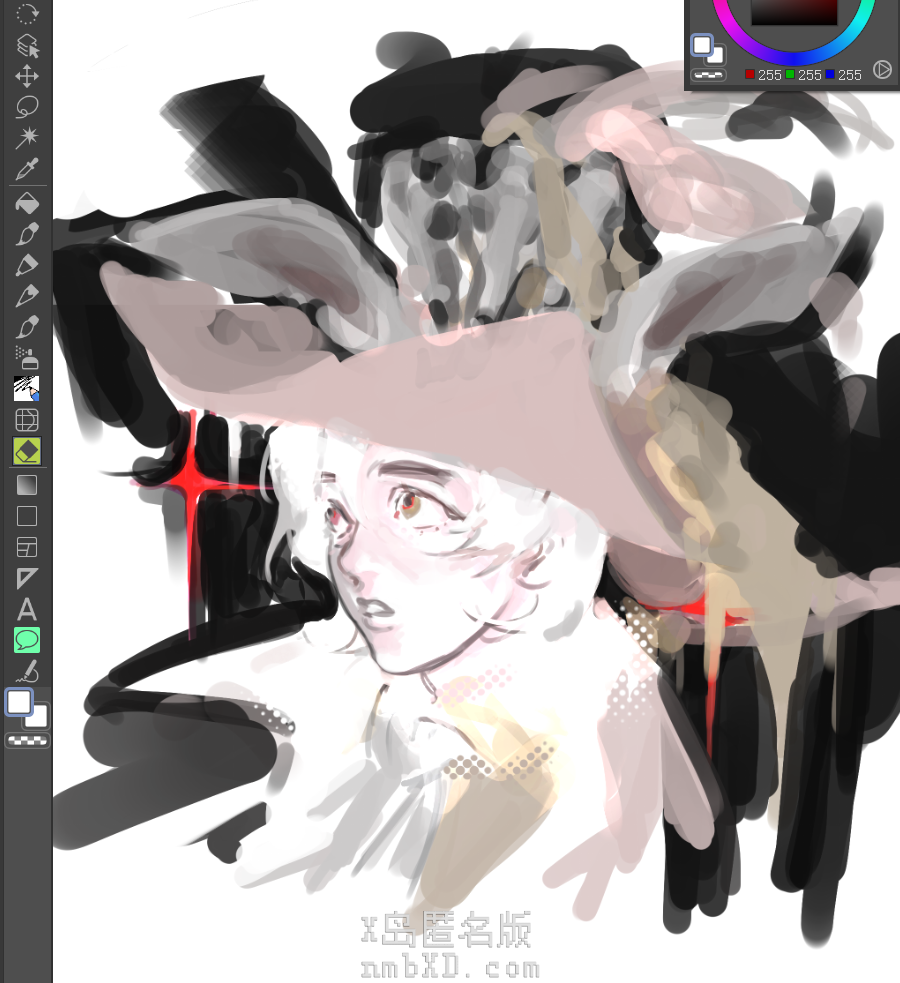Choose the Fill bucket tool
Viewport: 900px width, 983px height.
(27, 203)
